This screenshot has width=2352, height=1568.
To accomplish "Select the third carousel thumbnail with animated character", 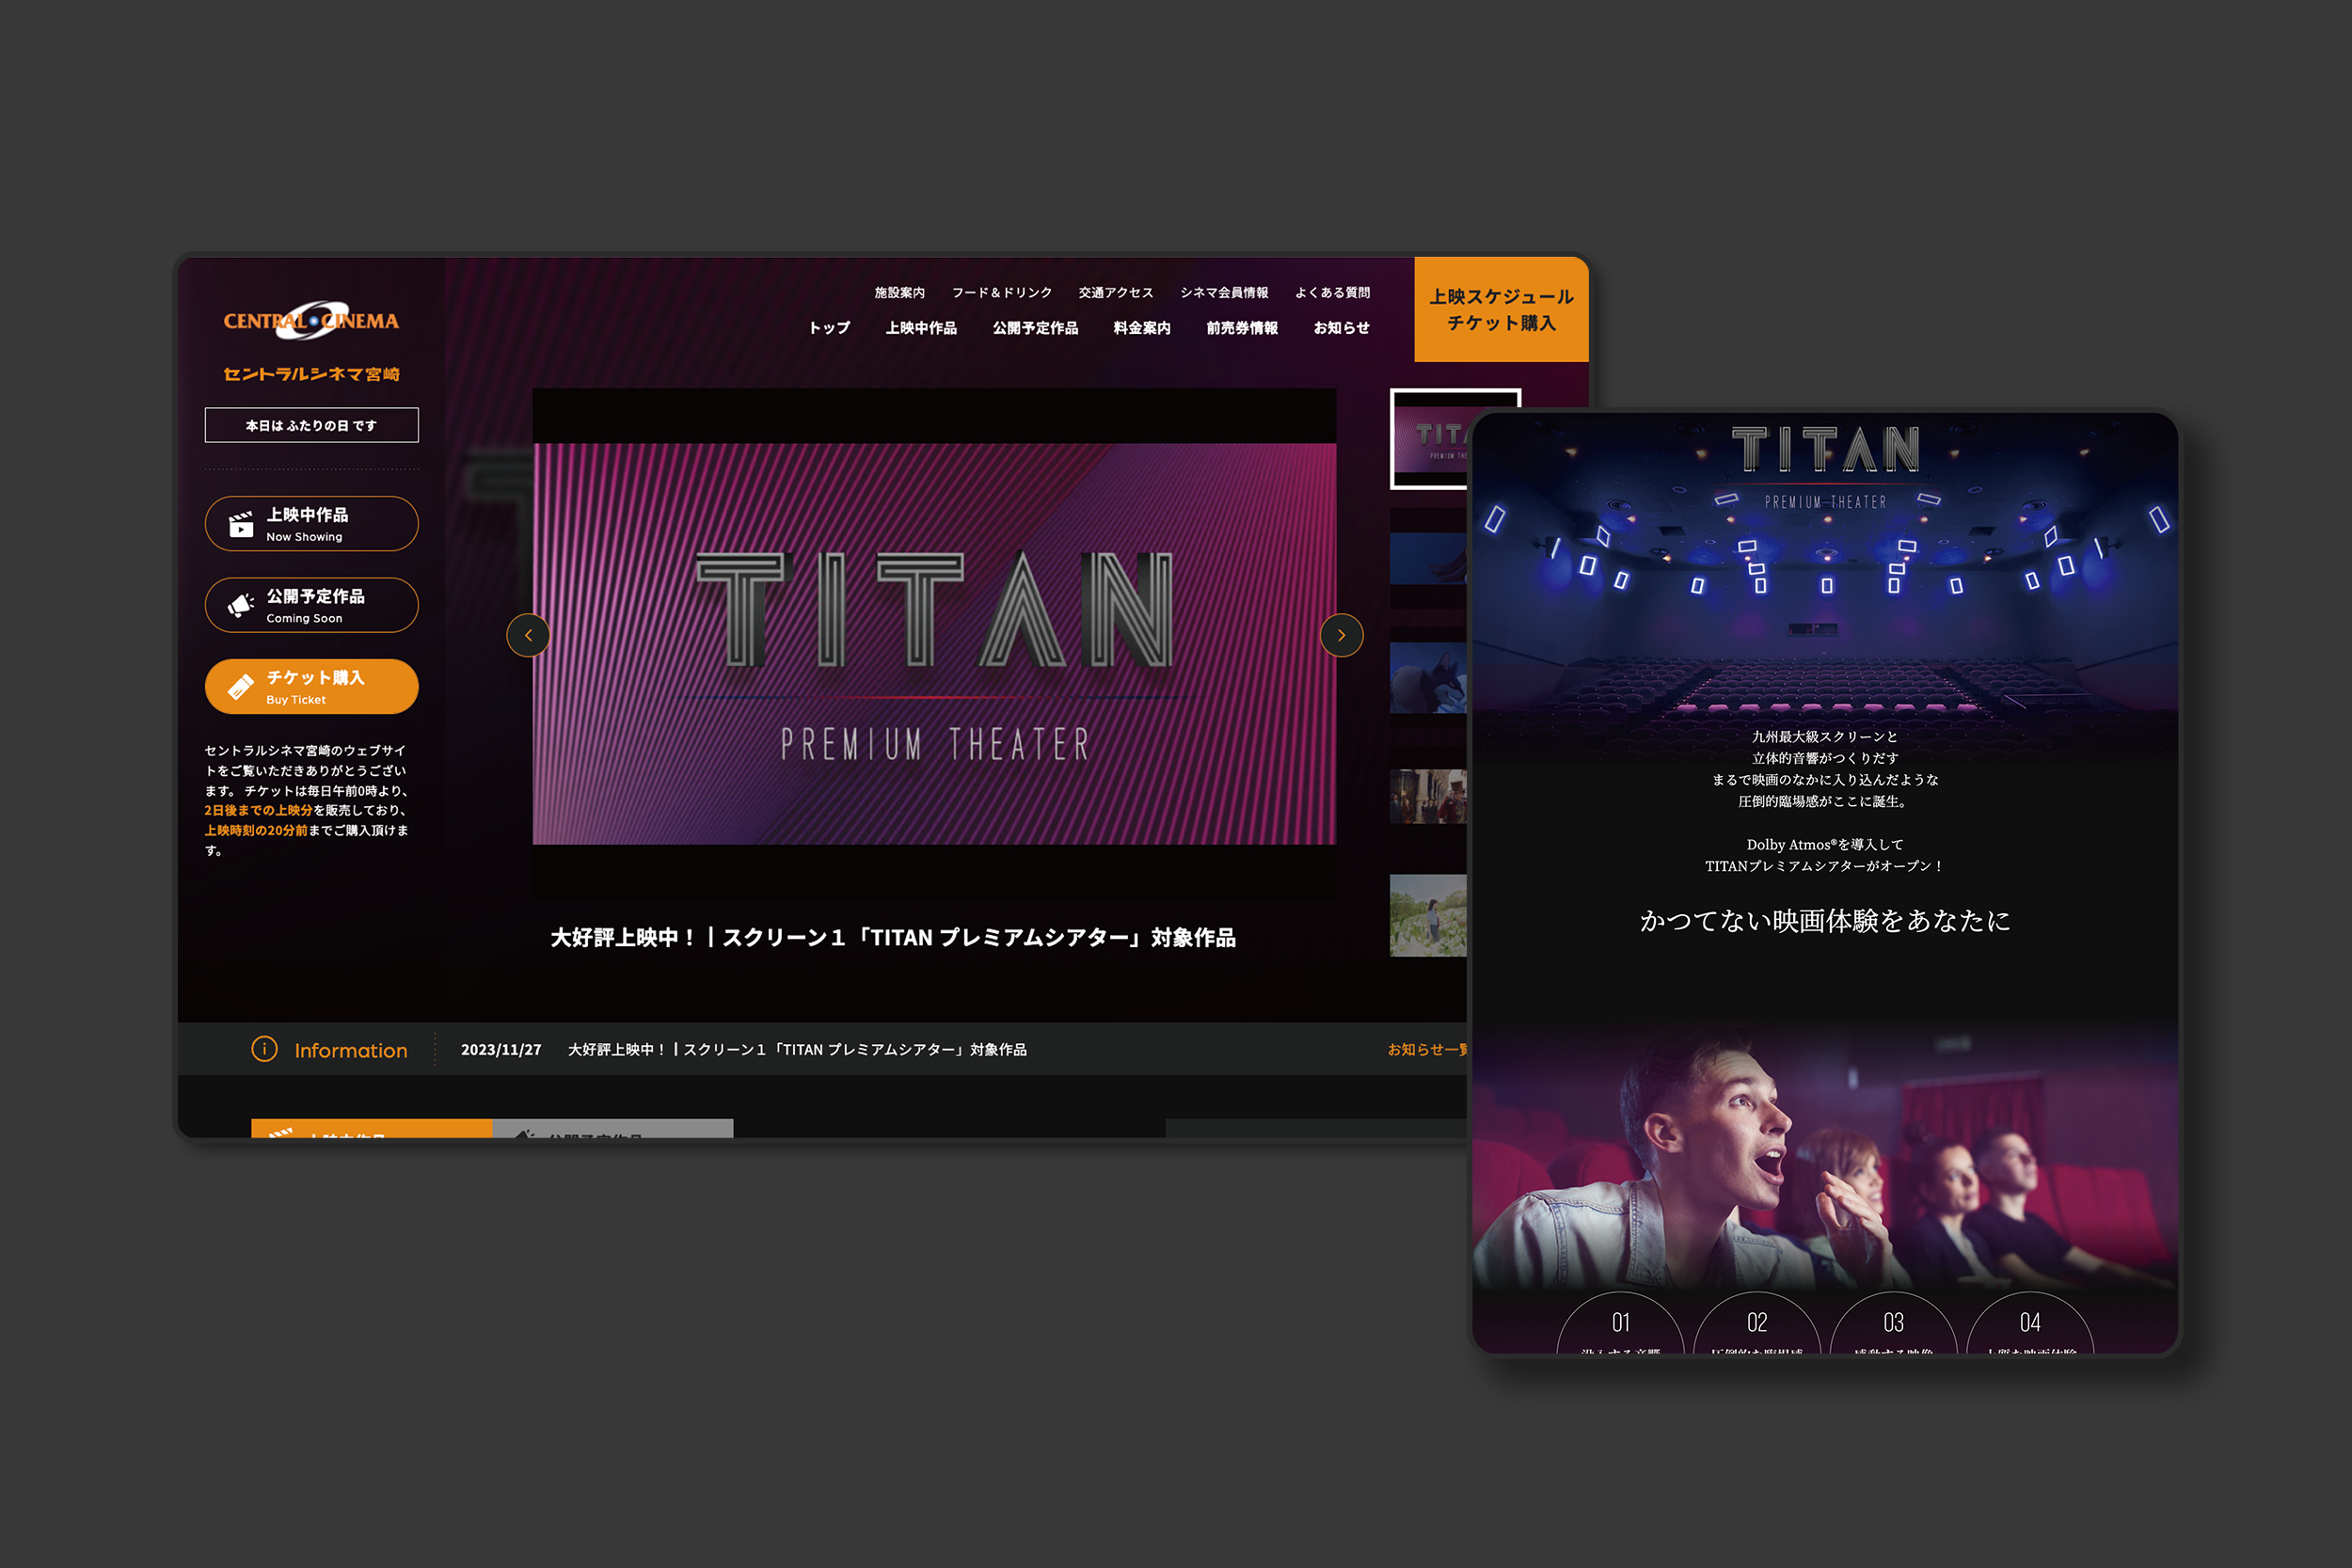I will 1428,677.
